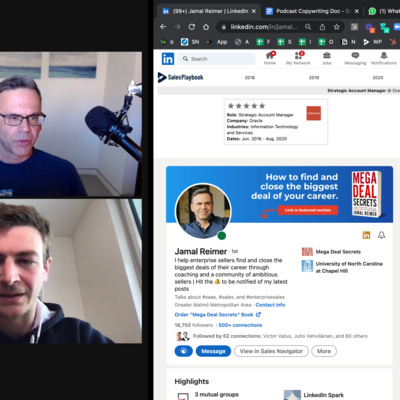Go back with the browser back arrow
Viewport: 400px width, 400px height.
click(x=163, y=27)
